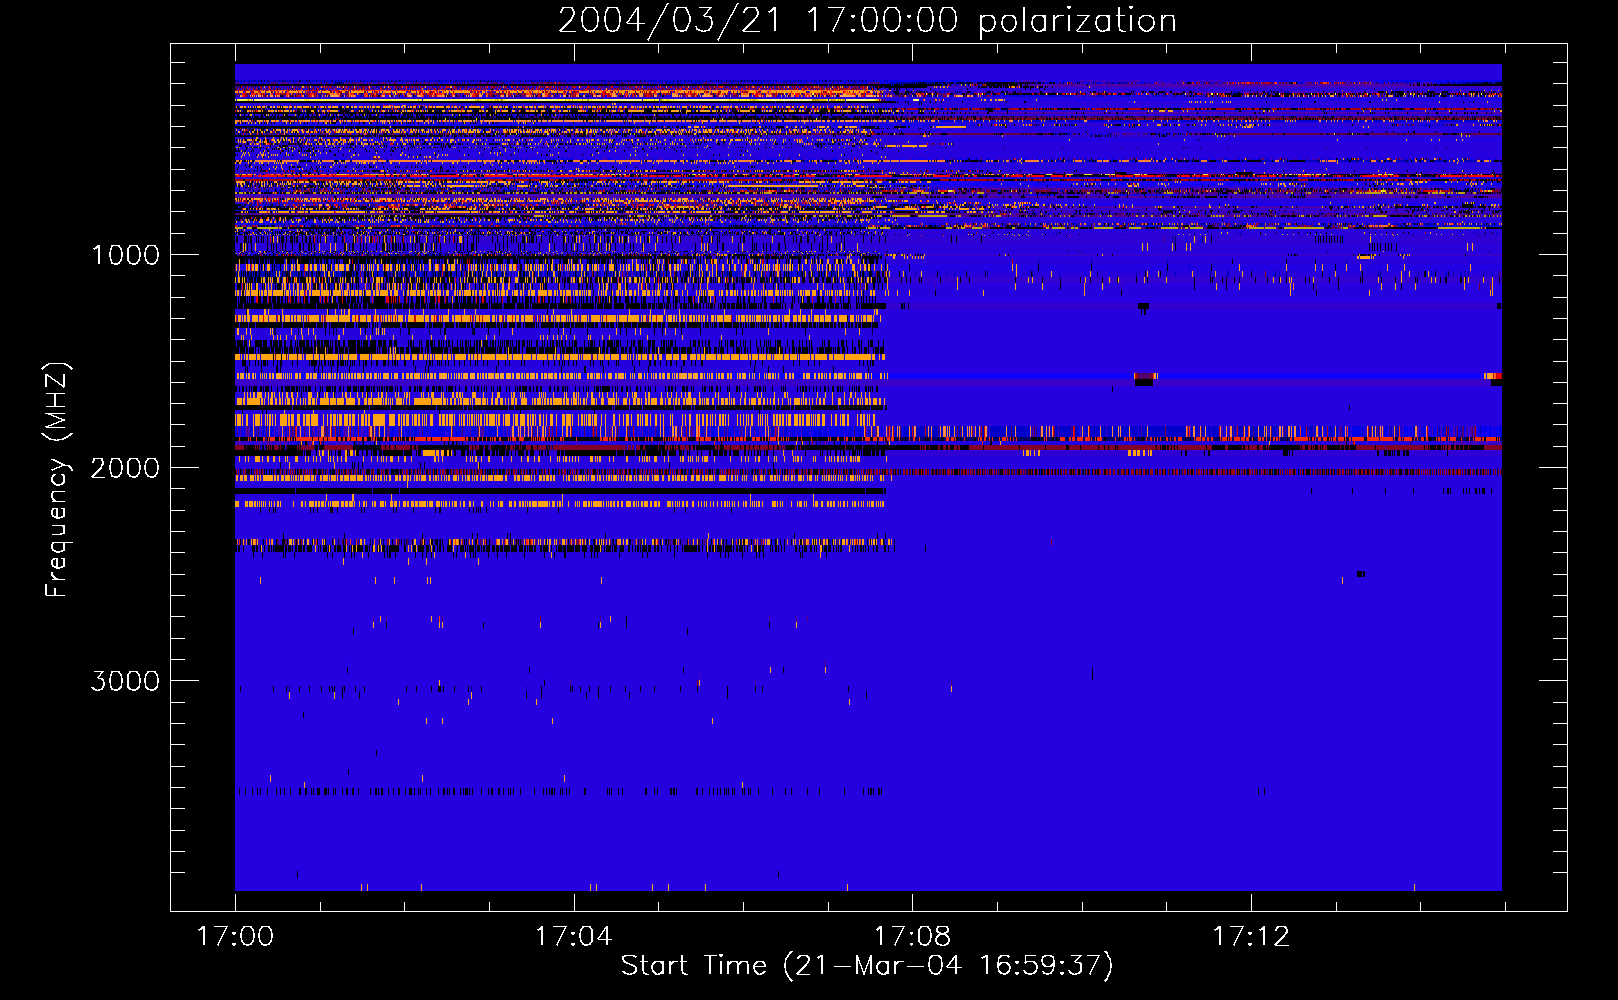1618x1000 pixels.
Task: Click the 17:00 time tick label
Action: coord(235,937)
